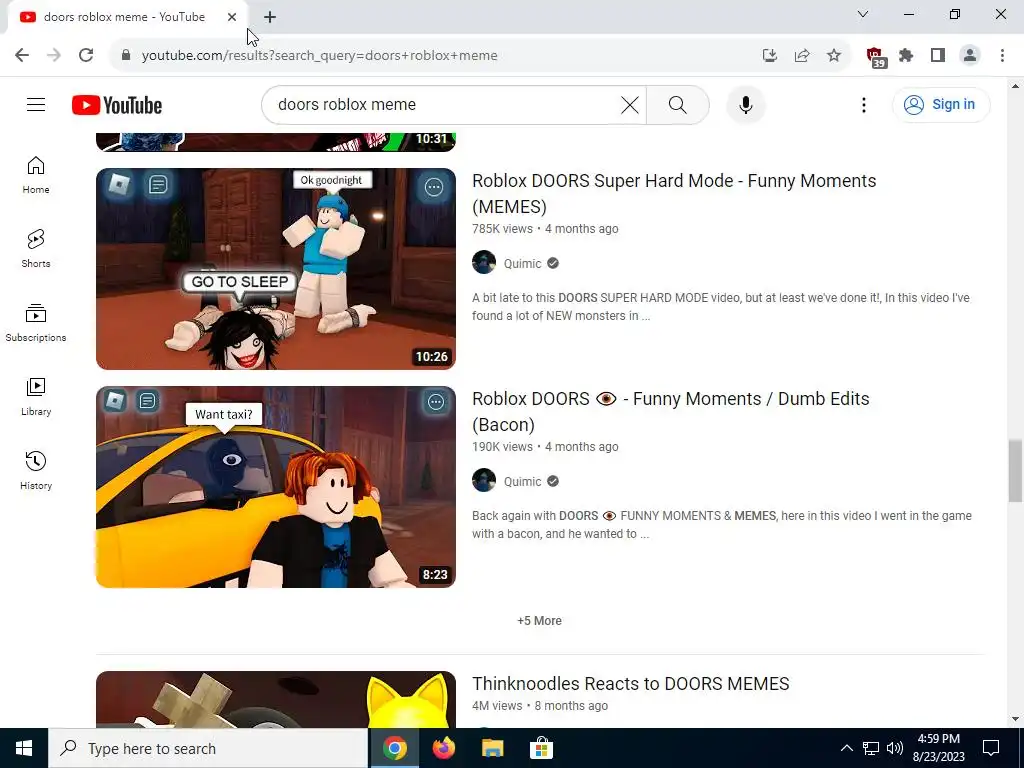Open Shorts in the sidebar
Image resolution: width=1024 pixels, height=768 pixels.
point(36,249)
